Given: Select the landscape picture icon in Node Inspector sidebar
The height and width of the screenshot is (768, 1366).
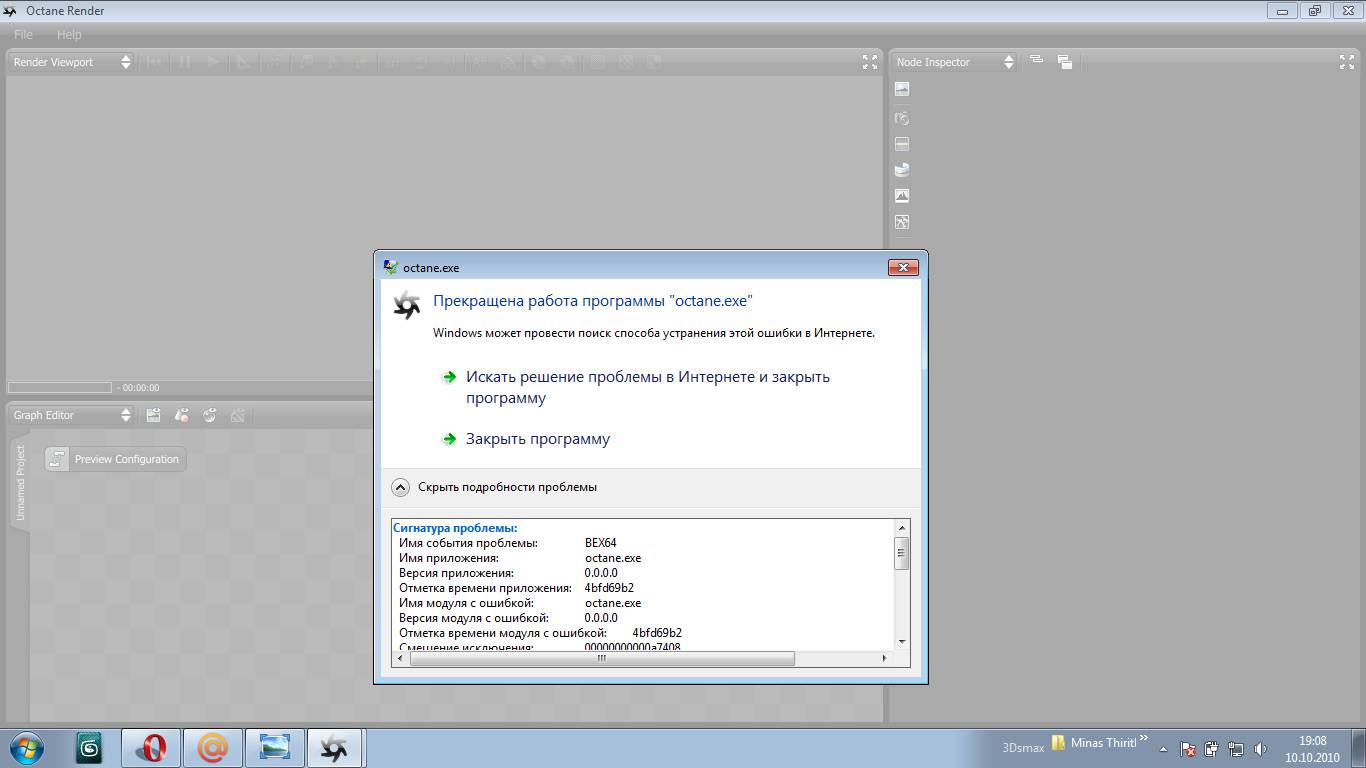Looking at the screenshot, I should pyautogui.click(x=902, y=89).
